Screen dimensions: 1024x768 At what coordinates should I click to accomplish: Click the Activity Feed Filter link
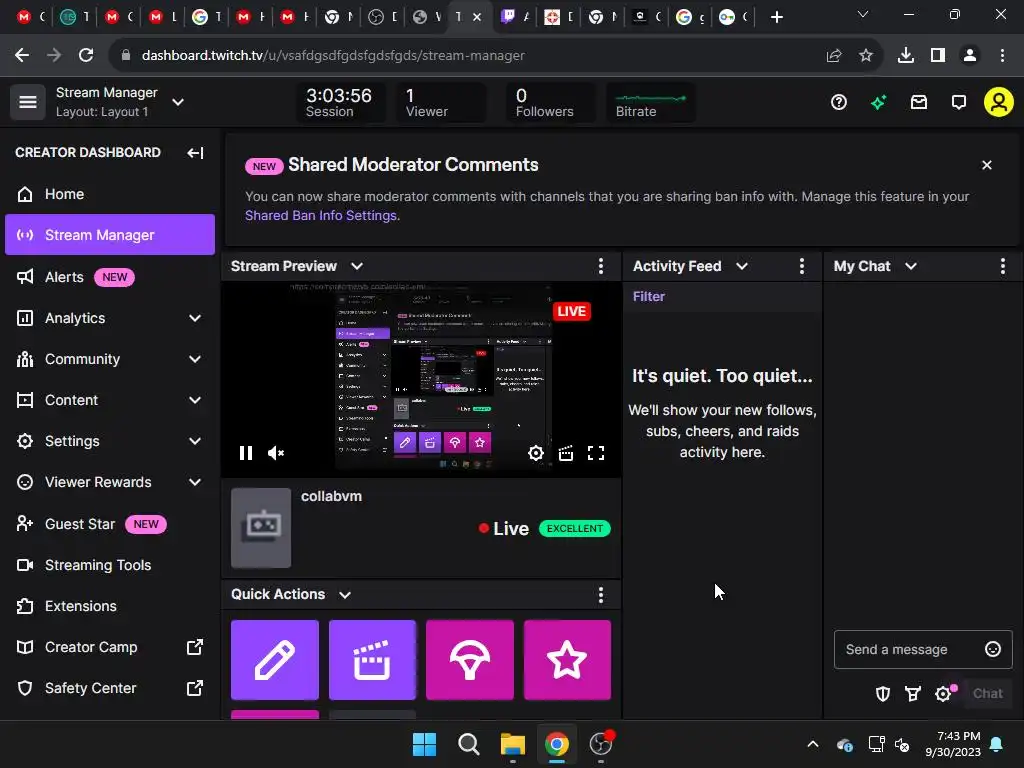click(x=648, y=296)
